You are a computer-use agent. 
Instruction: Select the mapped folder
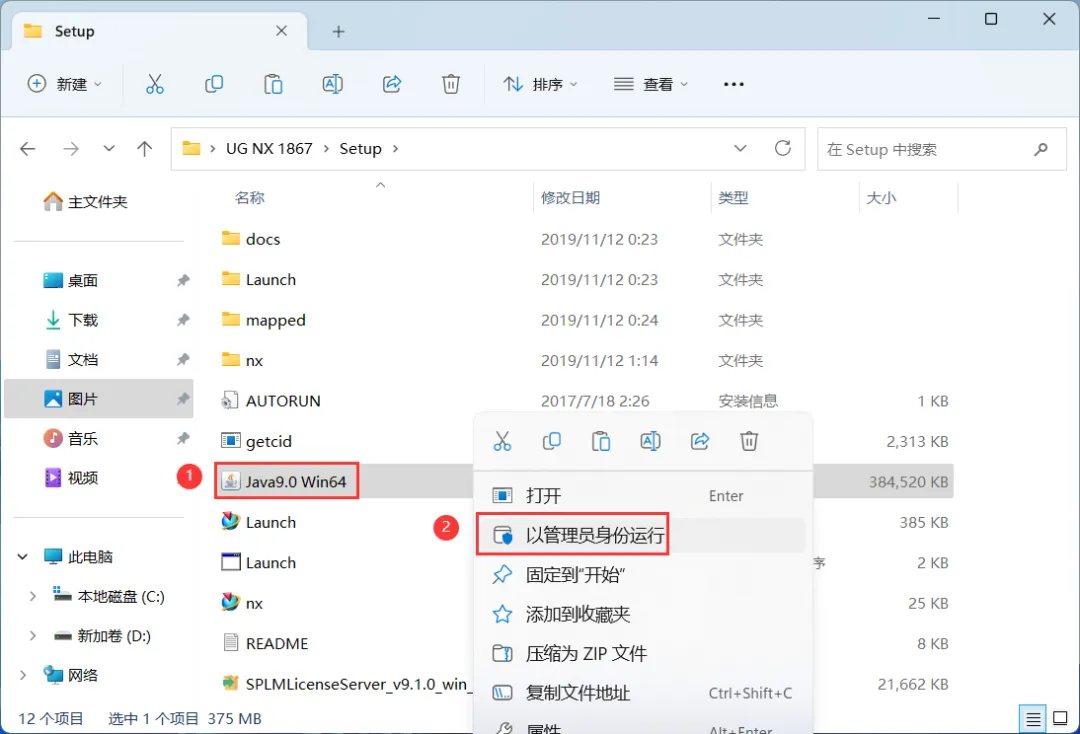[263, 320]
